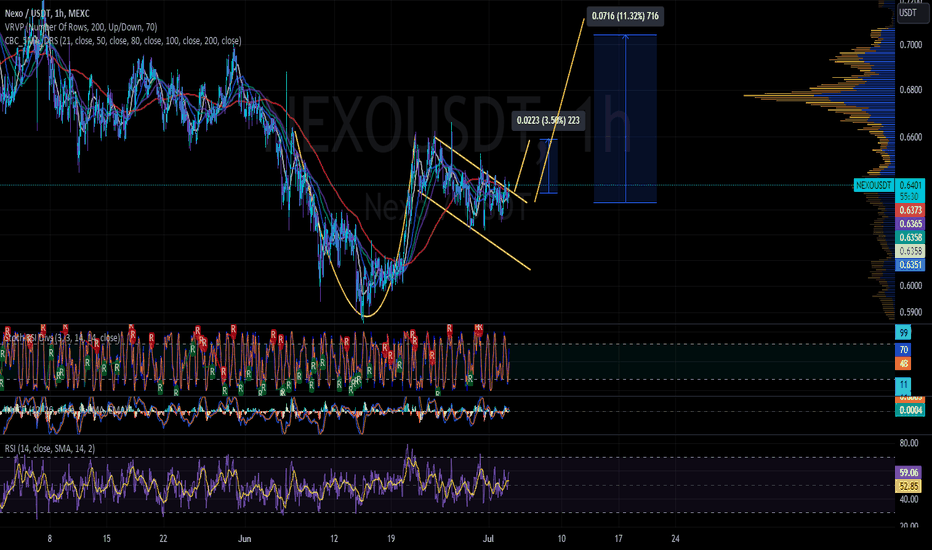Image resolution: width=932 pixels, height=550 pixels.
Task: Click the date 19 on time axis
Action: coord(391,539)
